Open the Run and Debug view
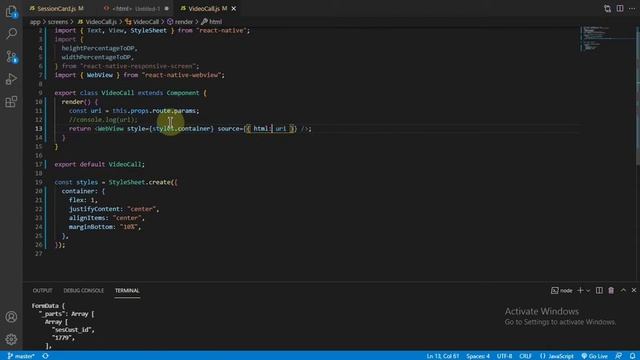This screenshot has width=640, height=360. (11, 79)
